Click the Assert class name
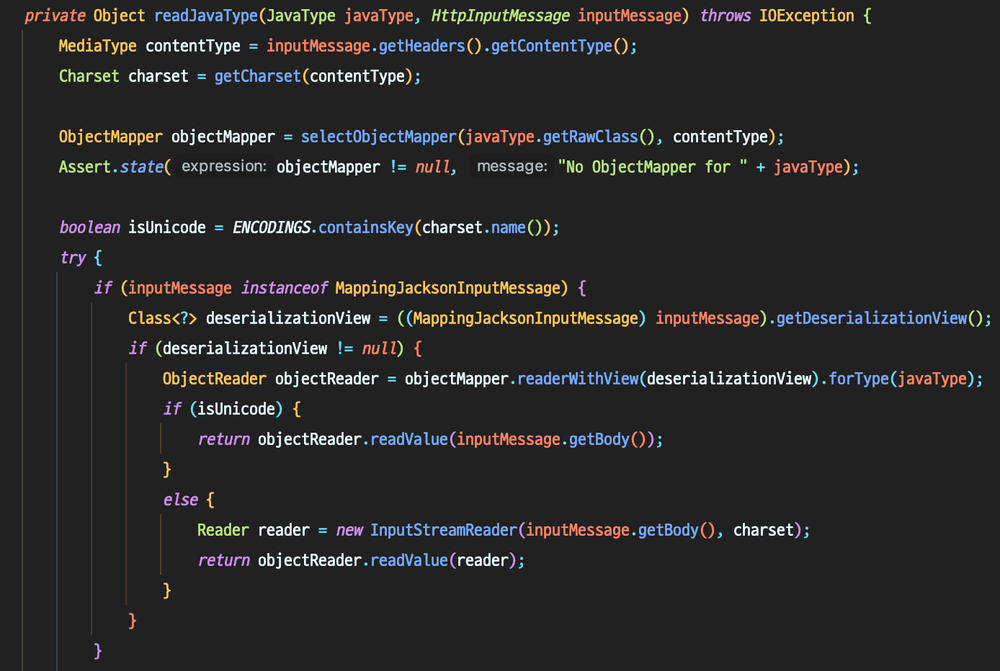The width and height of the screenshot is (1000, 671). [84, 167]
